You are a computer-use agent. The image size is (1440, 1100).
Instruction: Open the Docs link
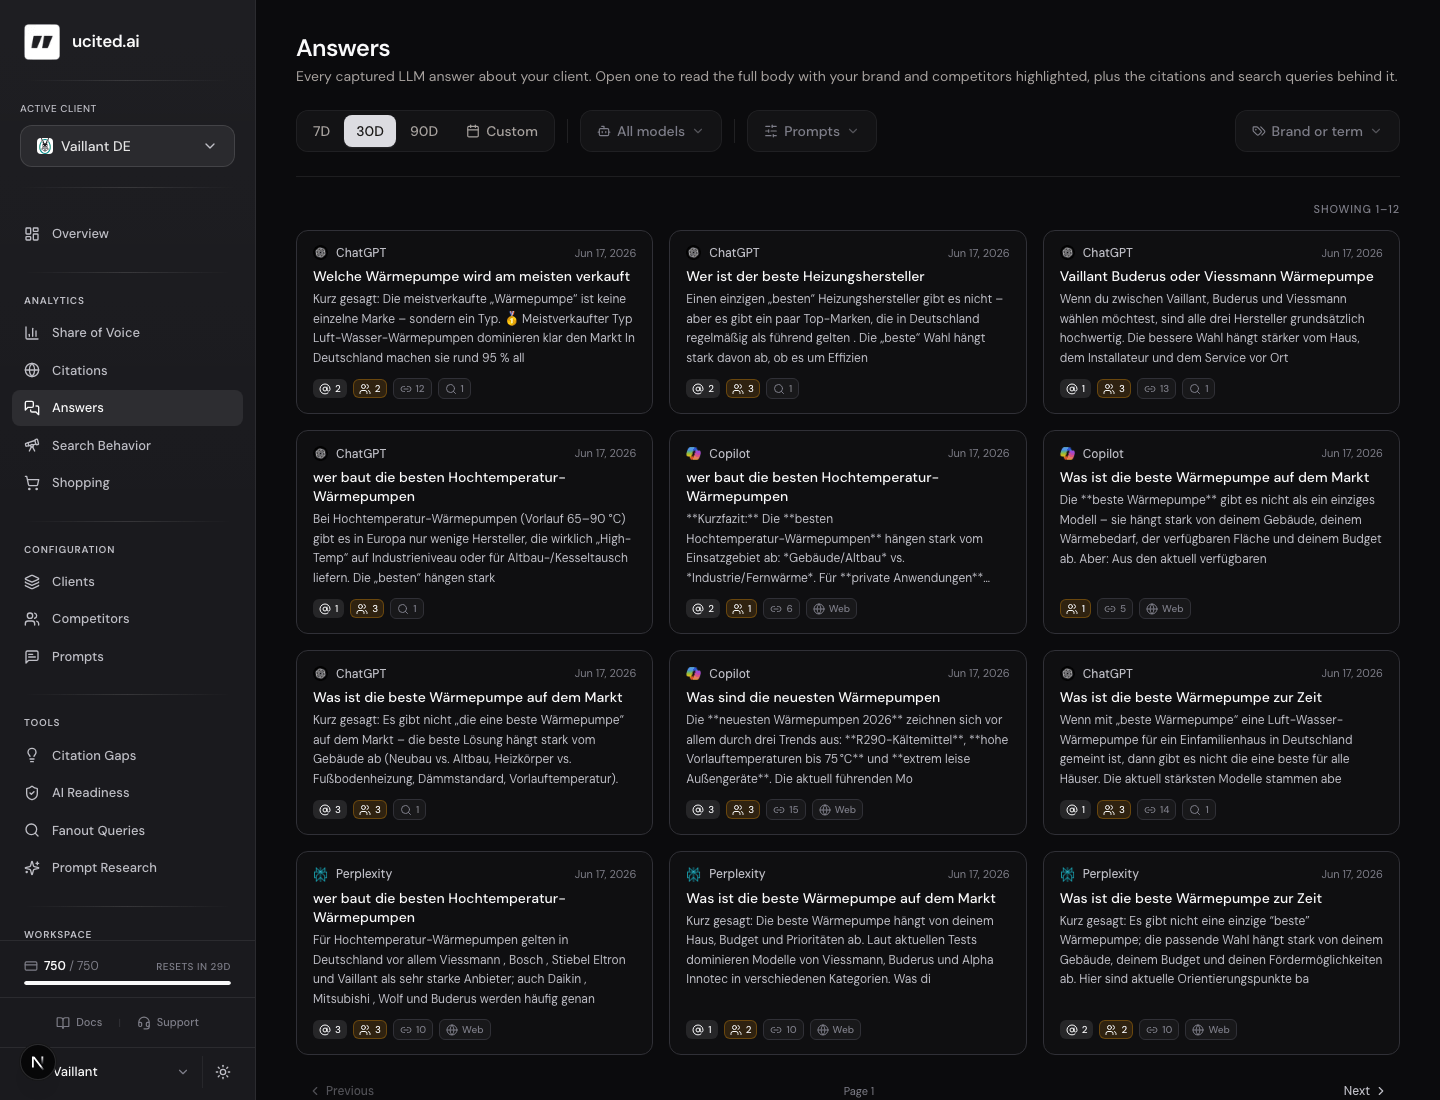pyautogui.click(x=79, y=1023)
